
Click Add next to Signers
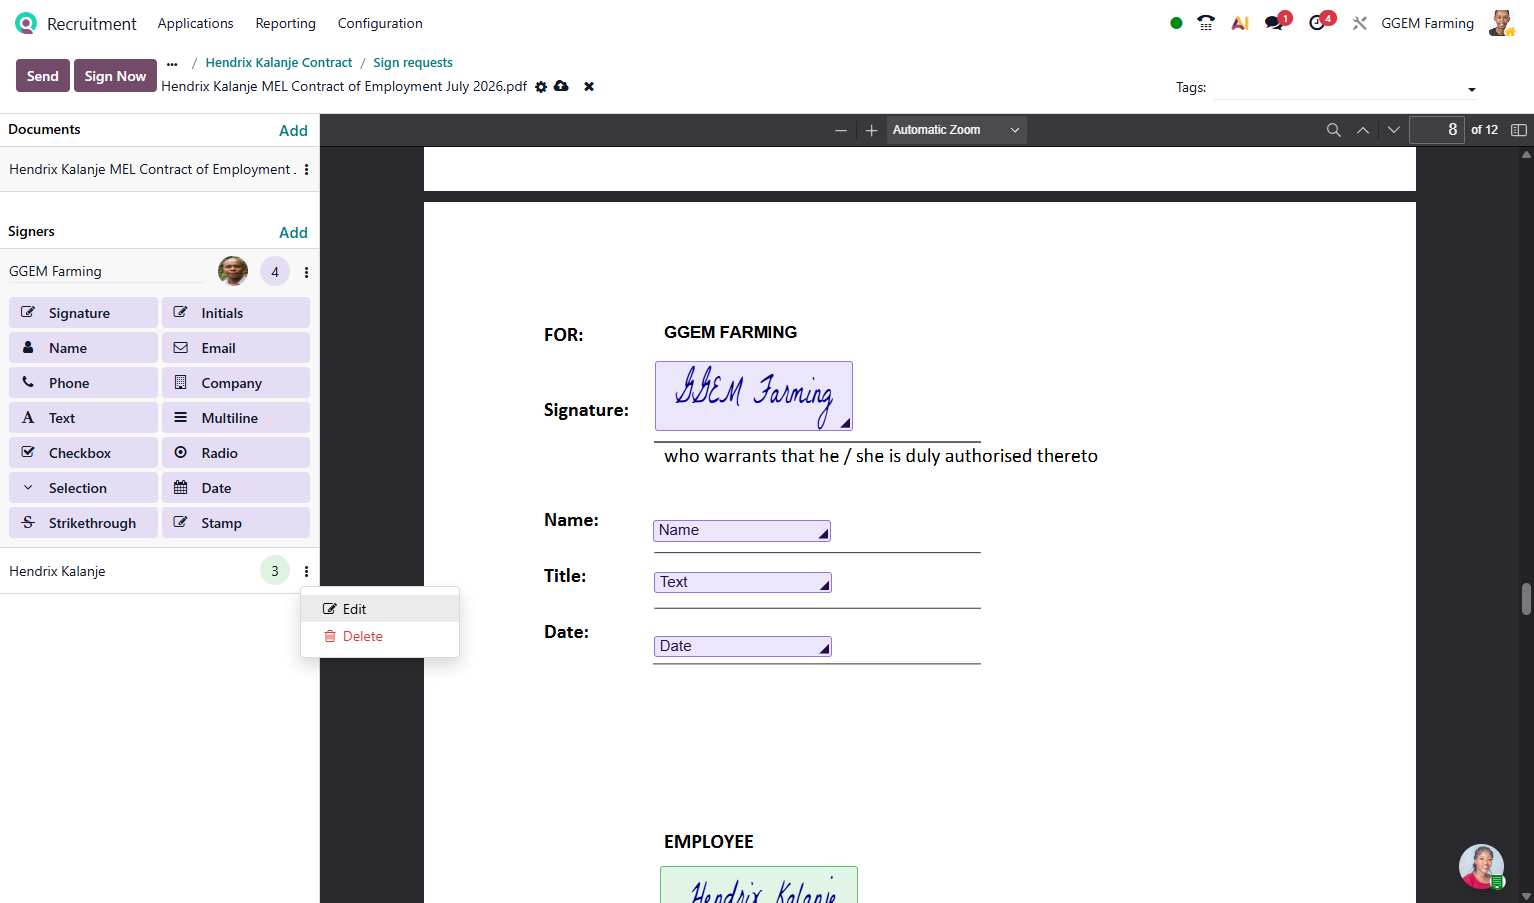pyautogui.click(x=293, y=232)
